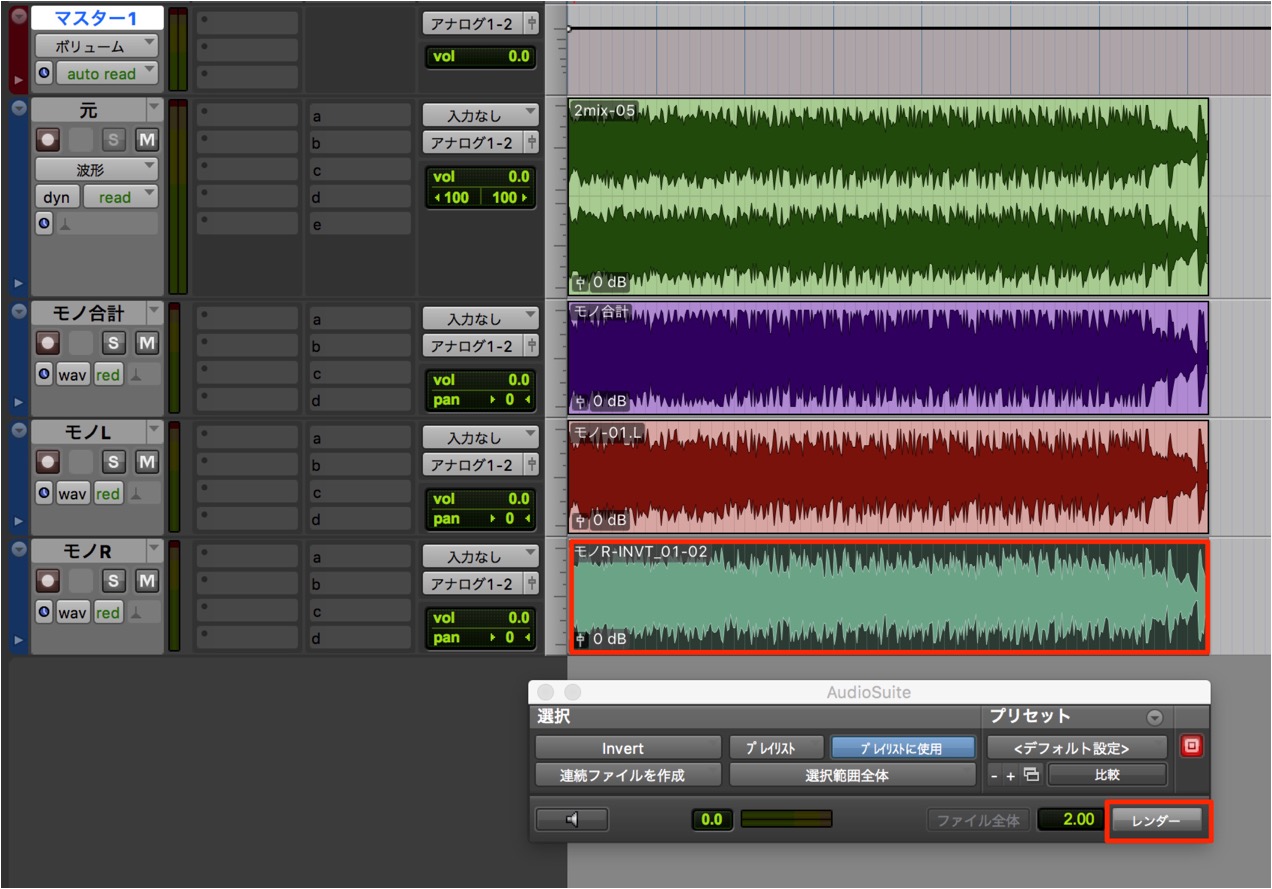Open the Invert plug-in selector in AudioSuite
Screen dimensions: 1272x889
point(628,748)
